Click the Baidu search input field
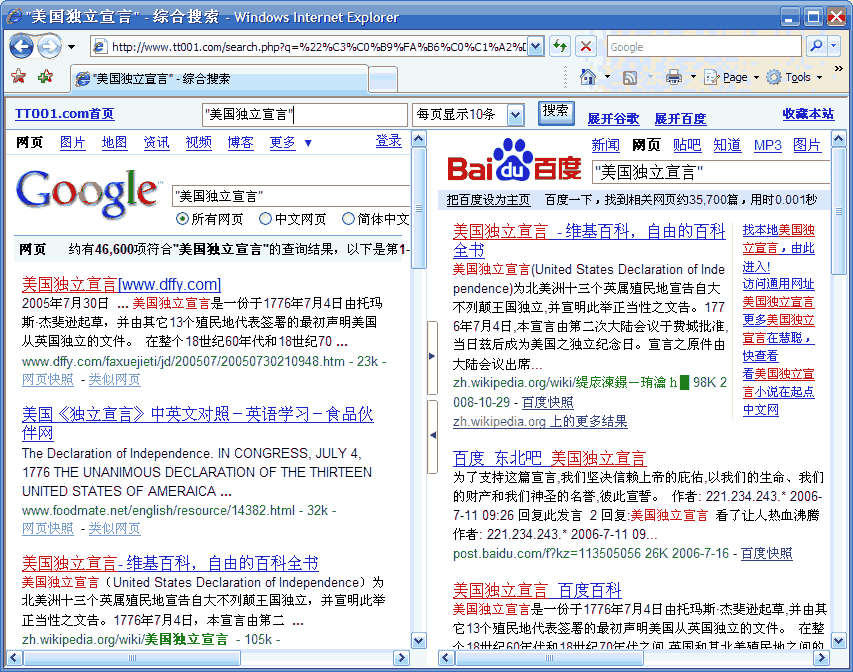 (710, 172)
